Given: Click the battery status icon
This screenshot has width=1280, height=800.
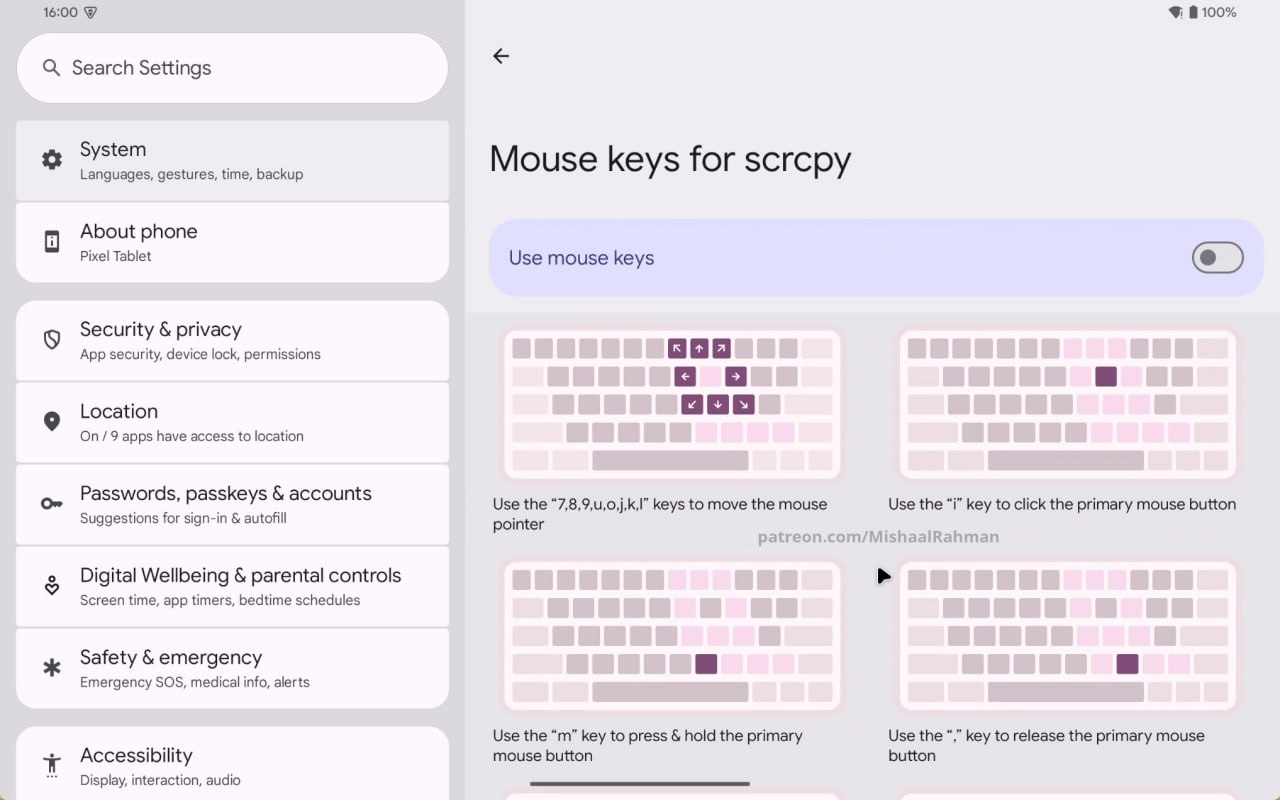Looking at the screenshot, I should pyautogui.click(x=1193, y=12).
